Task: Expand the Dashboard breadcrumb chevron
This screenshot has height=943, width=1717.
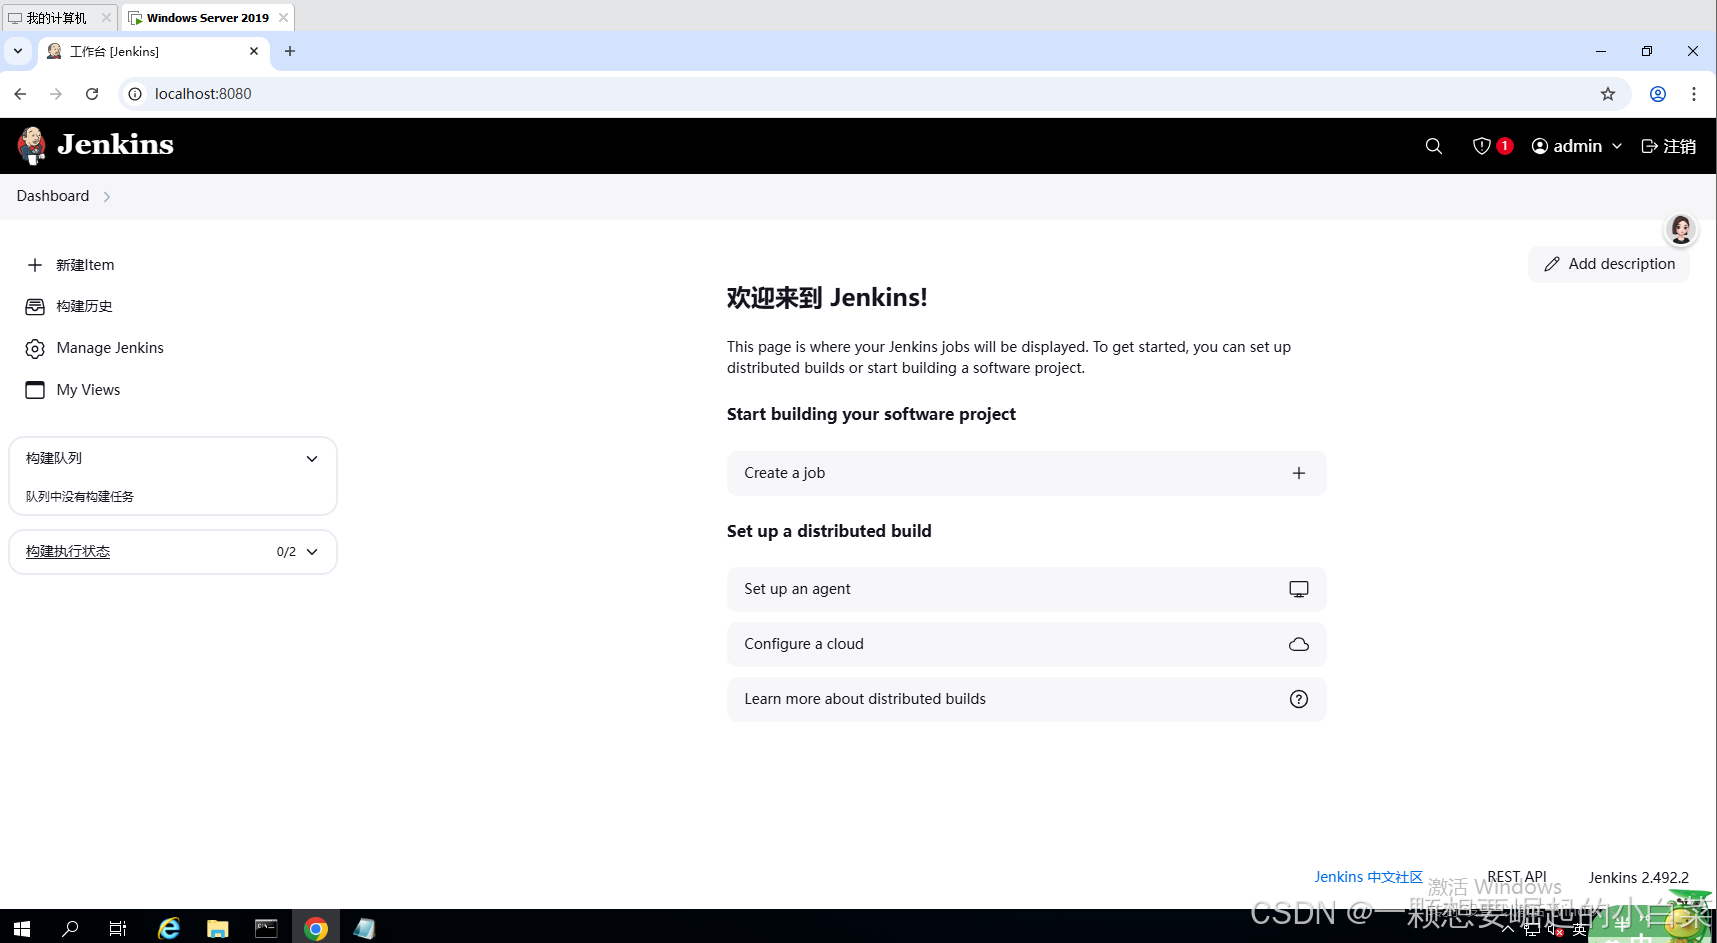Action: (107, 197)
